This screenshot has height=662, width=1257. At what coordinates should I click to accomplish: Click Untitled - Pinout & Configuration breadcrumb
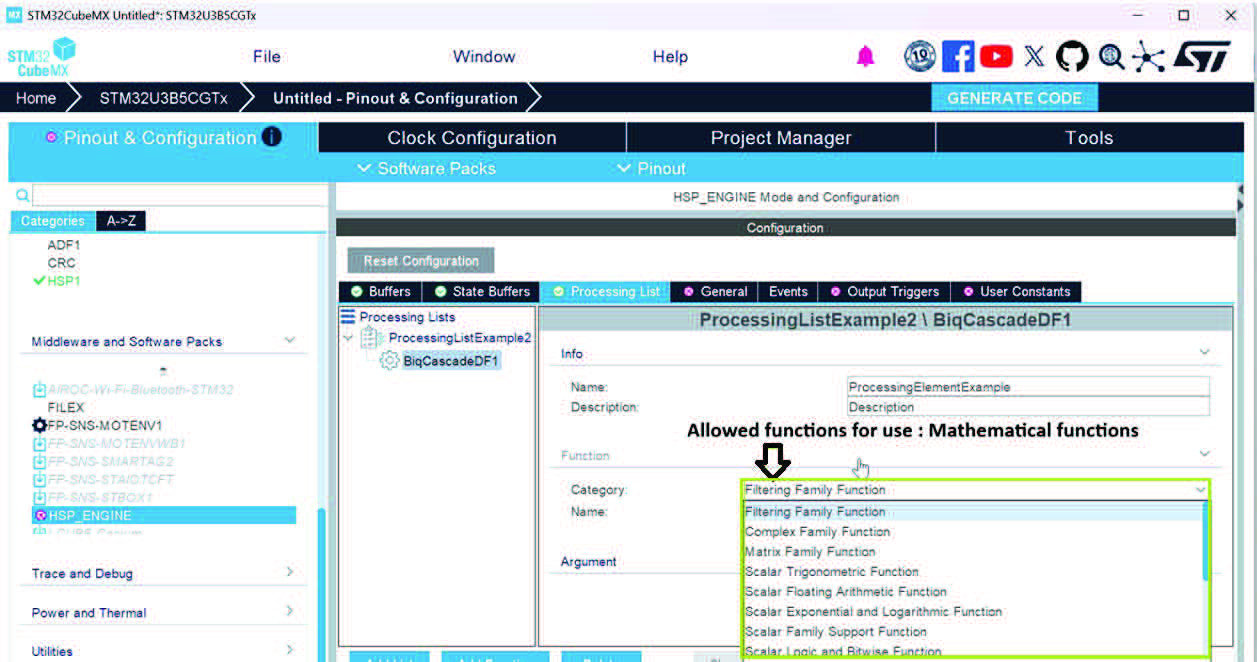395,98
